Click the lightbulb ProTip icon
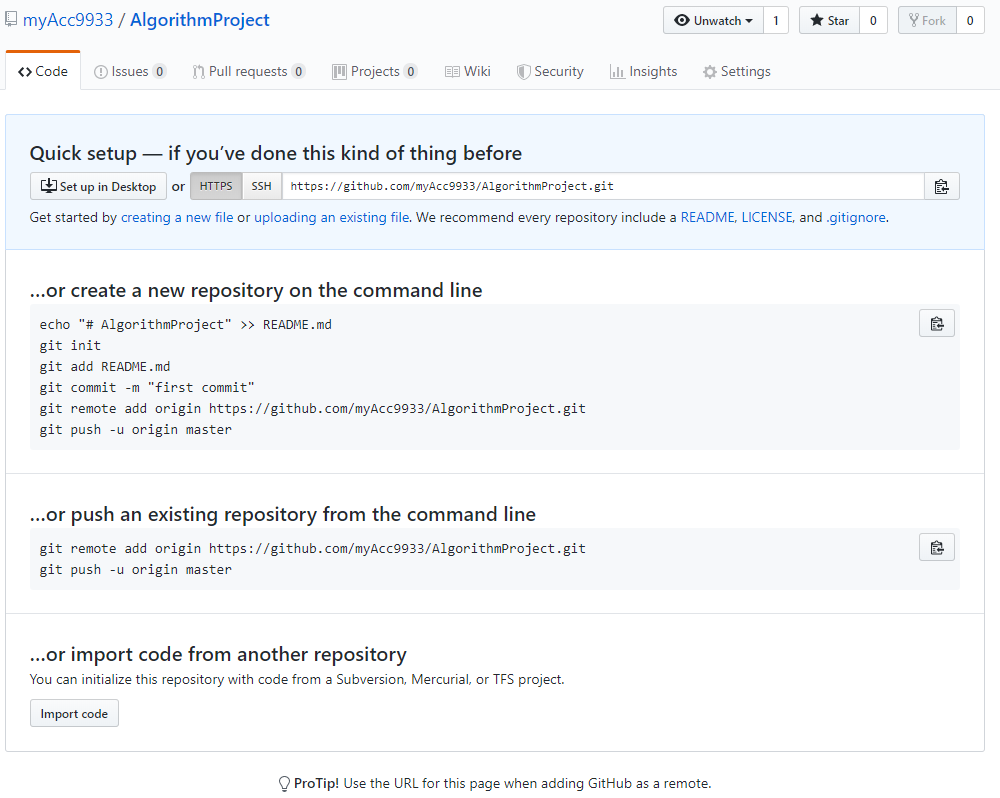The height and width of the screenshot is (798, 1000). pyautogui.click(x=284, y=783)
